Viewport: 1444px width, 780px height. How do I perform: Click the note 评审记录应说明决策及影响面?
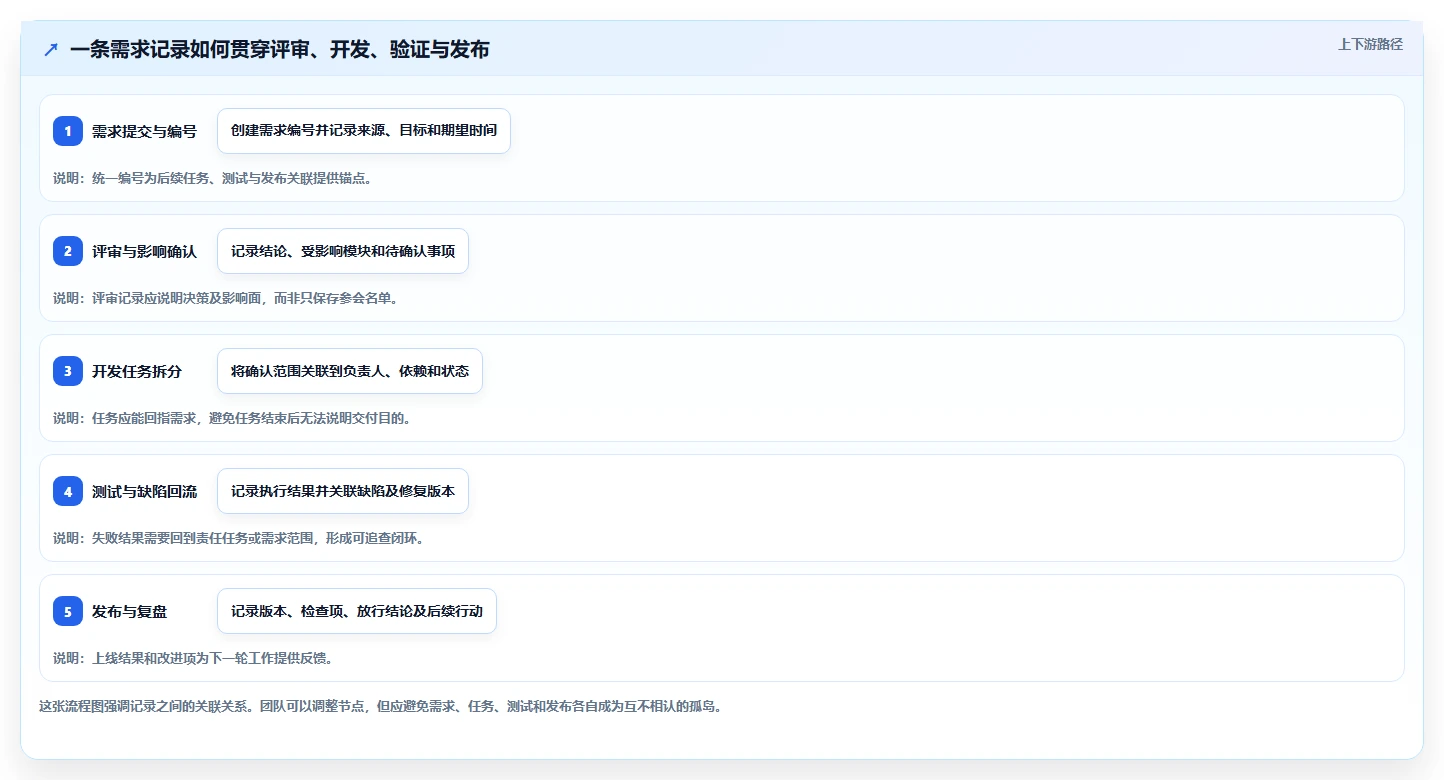click(226, 298)
